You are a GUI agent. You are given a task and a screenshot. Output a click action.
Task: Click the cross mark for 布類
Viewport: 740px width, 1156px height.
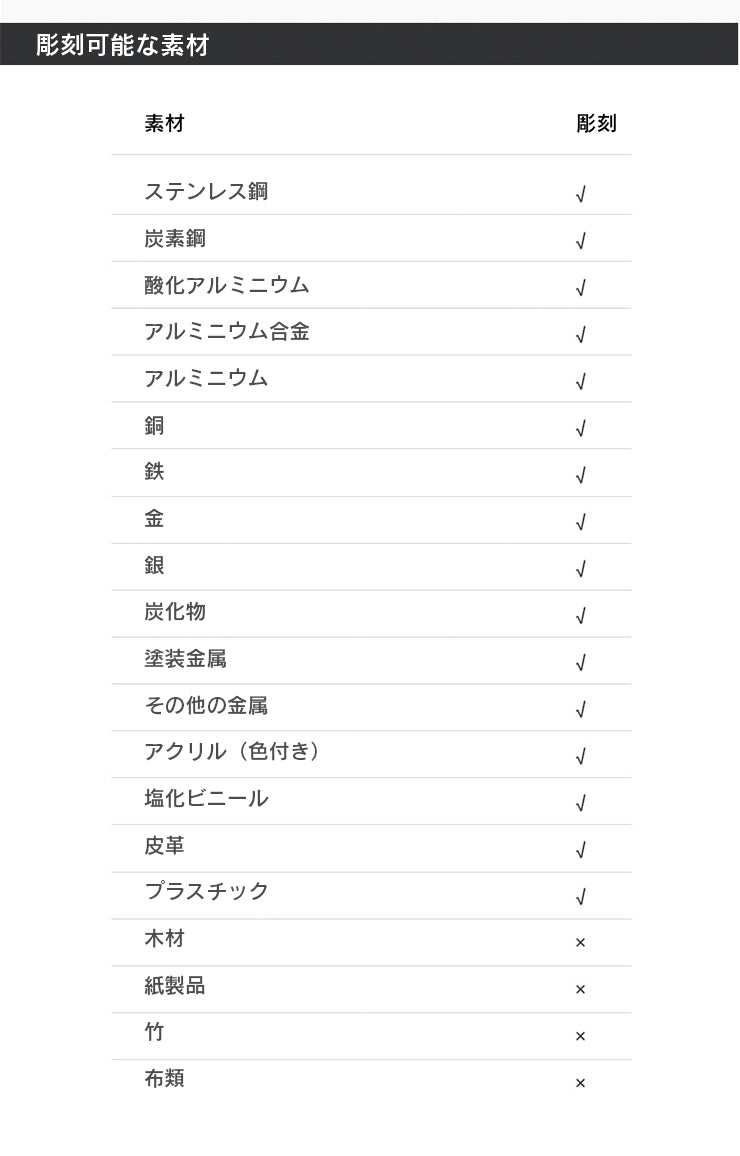[x=580, y=1082]
